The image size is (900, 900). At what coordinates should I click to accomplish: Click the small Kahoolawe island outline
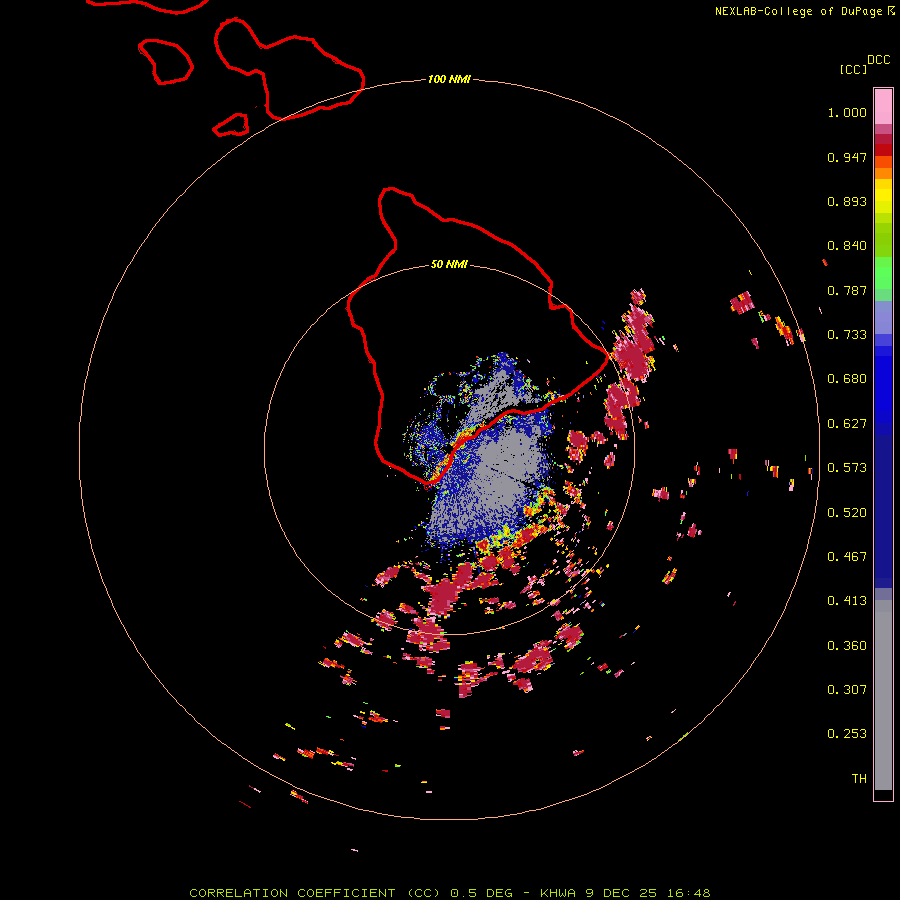click(x=231, y=125)
